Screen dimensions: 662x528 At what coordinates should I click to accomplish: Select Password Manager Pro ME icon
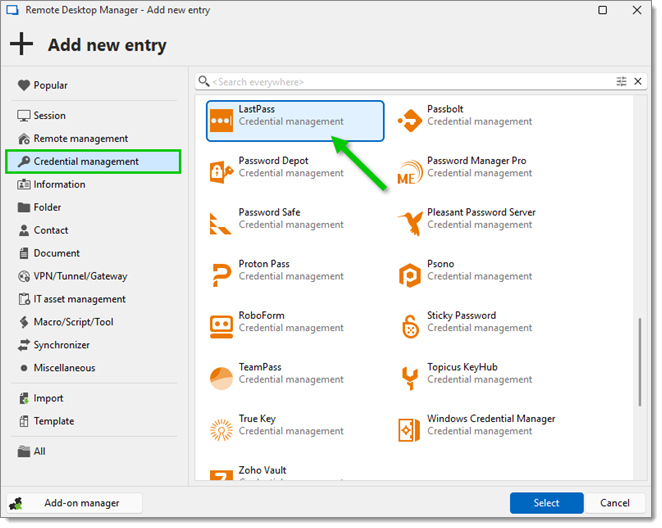tap(410, 173)
